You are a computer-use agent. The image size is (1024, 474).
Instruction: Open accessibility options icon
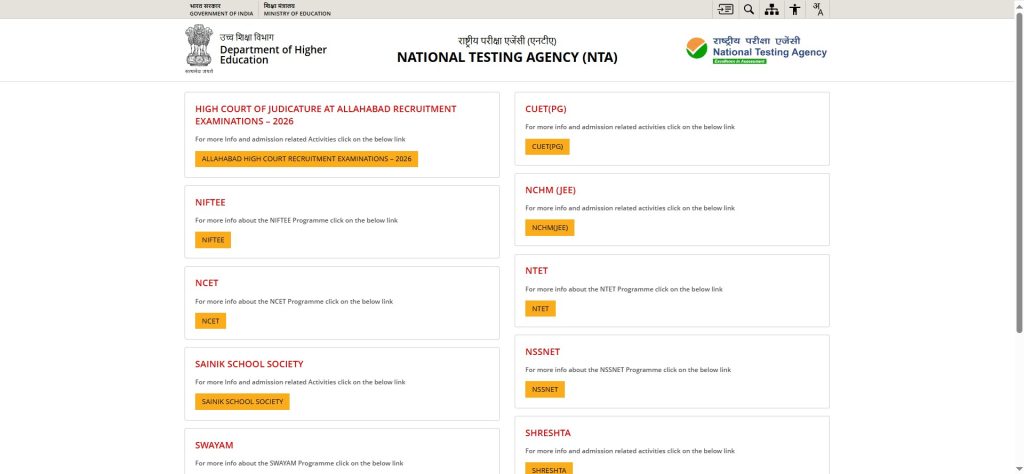tap(795, 9)
